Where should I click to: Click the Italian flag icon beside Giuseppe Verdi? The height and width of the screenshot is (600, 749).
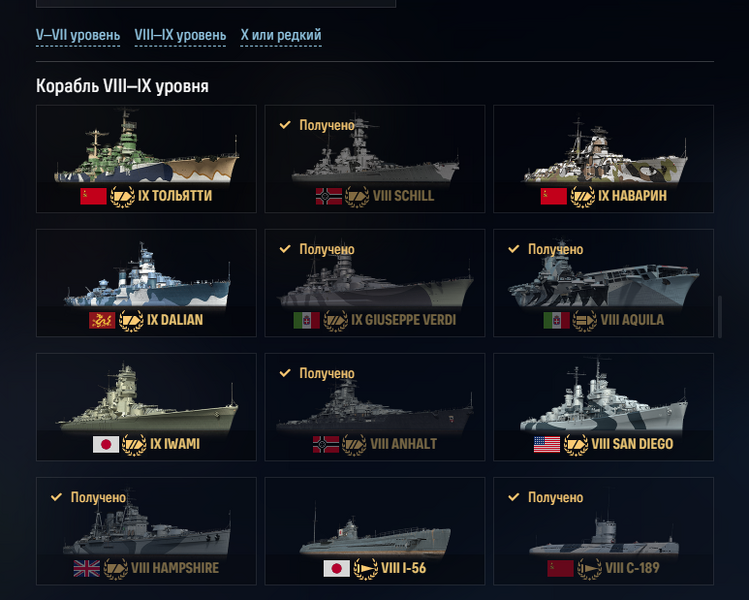pos(306,320)
